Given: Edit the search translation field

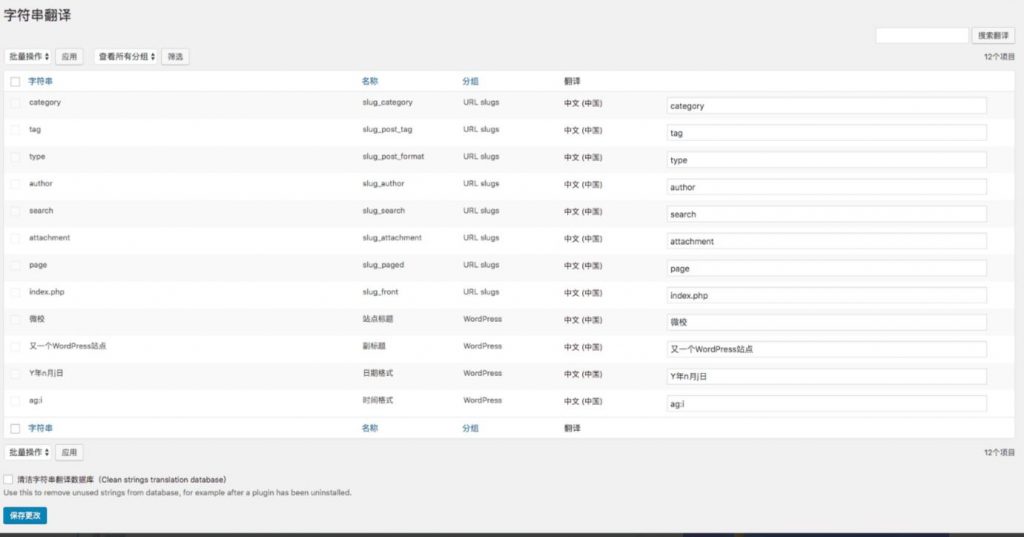Looking at the screenshot, I should tap(826, 214).
